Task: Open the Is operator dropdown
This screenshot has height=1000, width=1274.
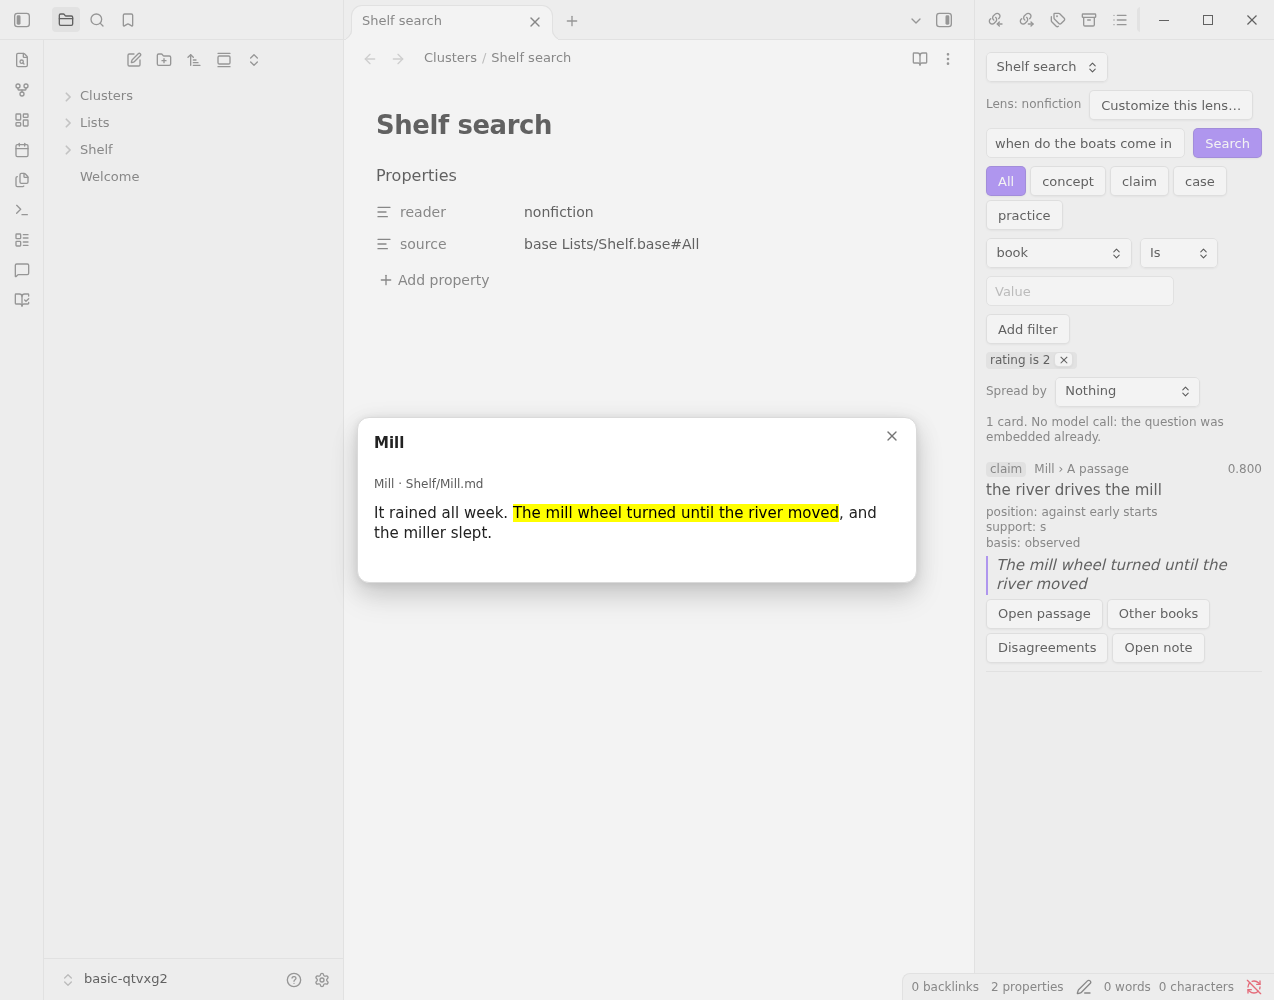Action: 1179,253
